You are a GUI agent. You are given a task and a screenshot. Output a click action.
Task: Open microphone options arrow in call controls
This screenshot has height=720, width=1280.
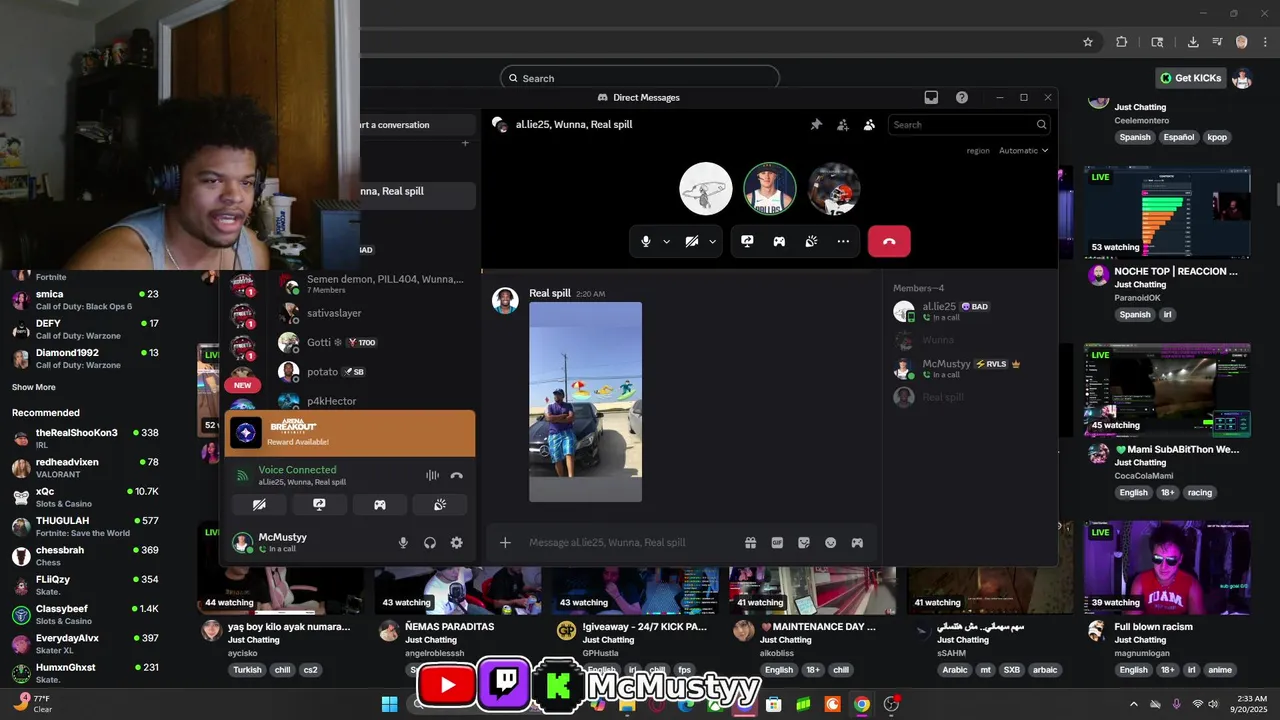click(666, 242)
